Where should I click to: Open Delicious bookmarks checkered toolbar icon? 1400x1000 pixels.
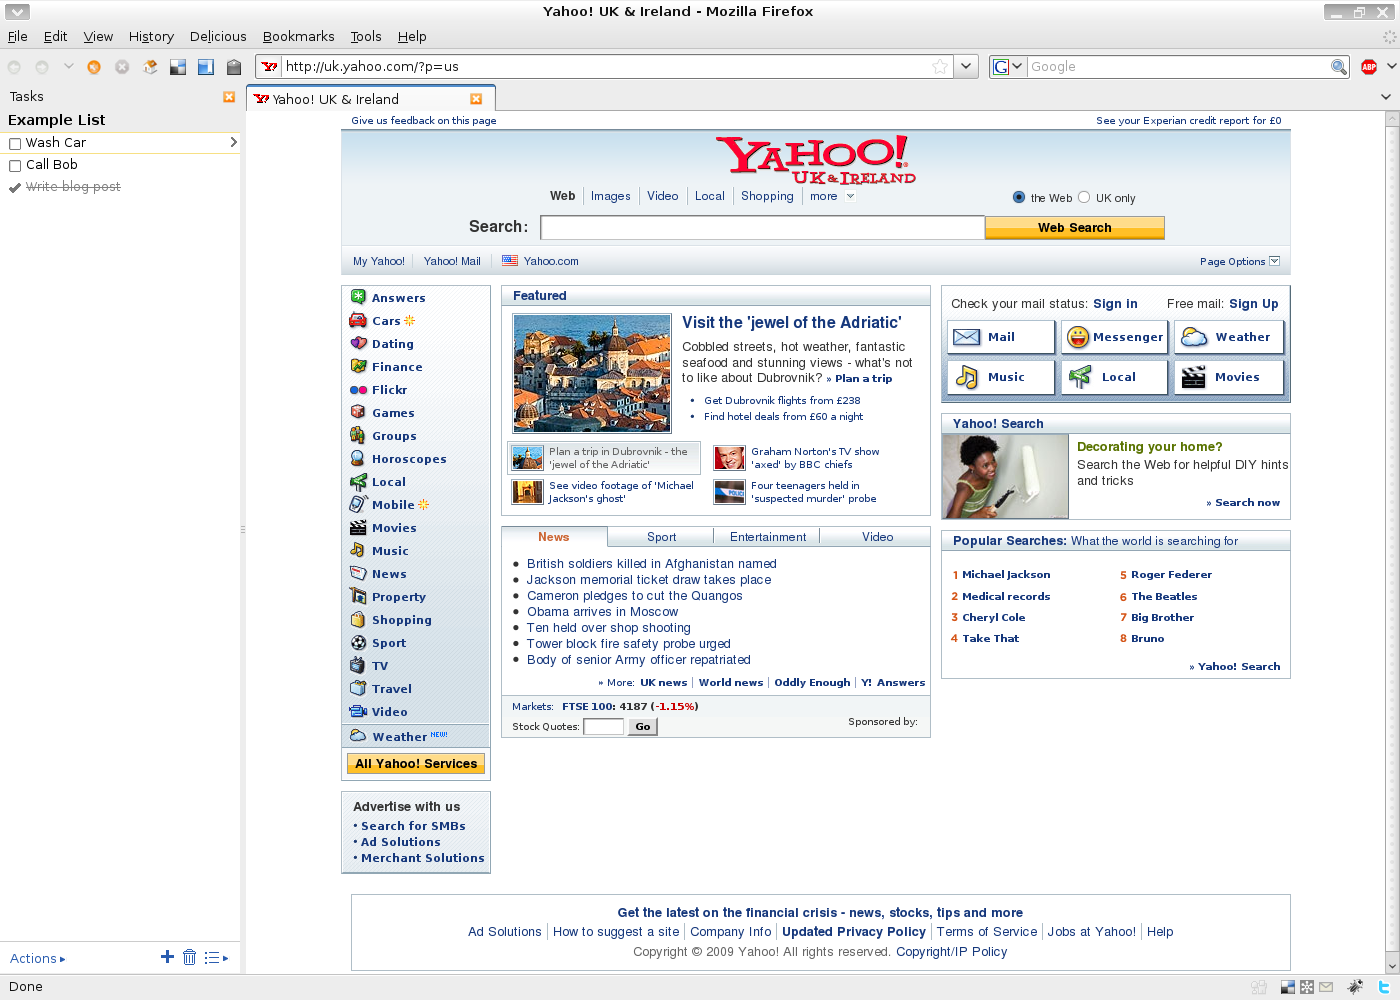(x=178, y=67)
